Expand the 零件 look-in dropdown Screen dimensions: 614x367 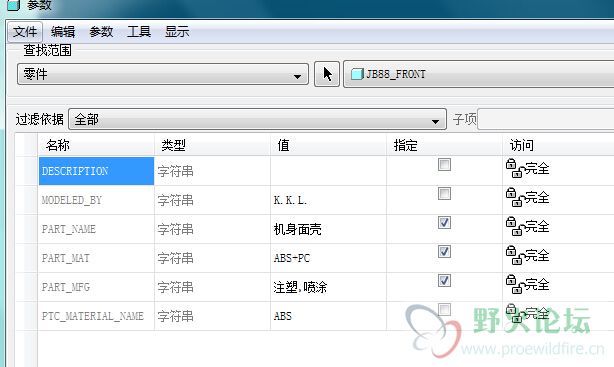[163, 74]
